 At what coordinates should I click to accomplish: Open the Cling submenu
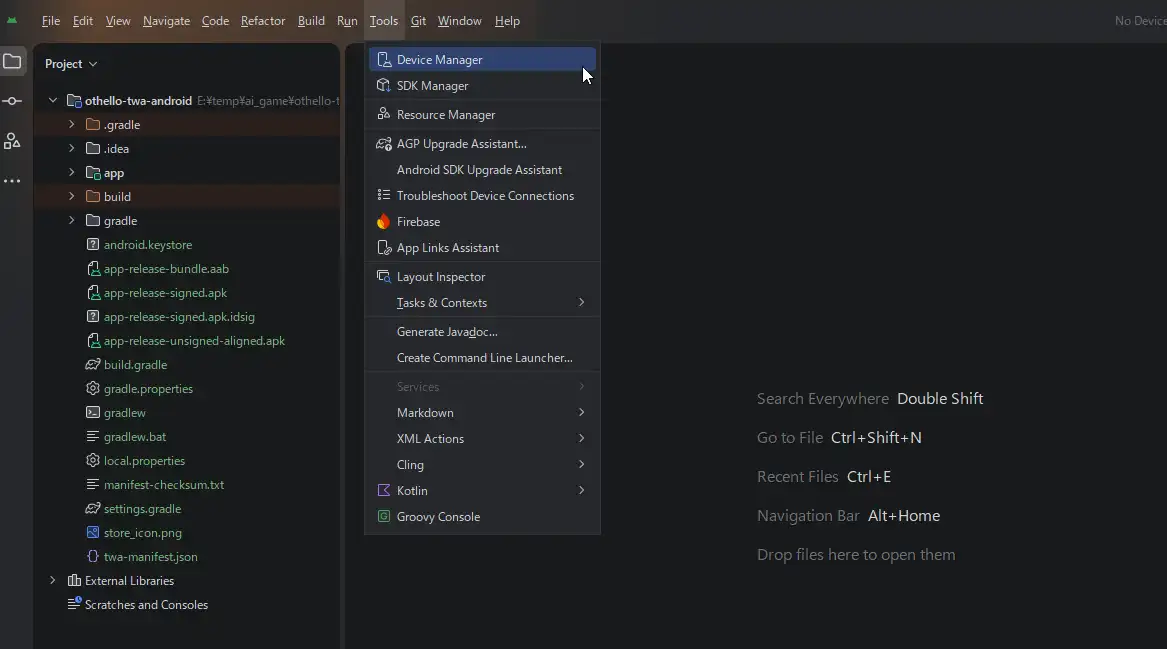[x=482, y=464]
